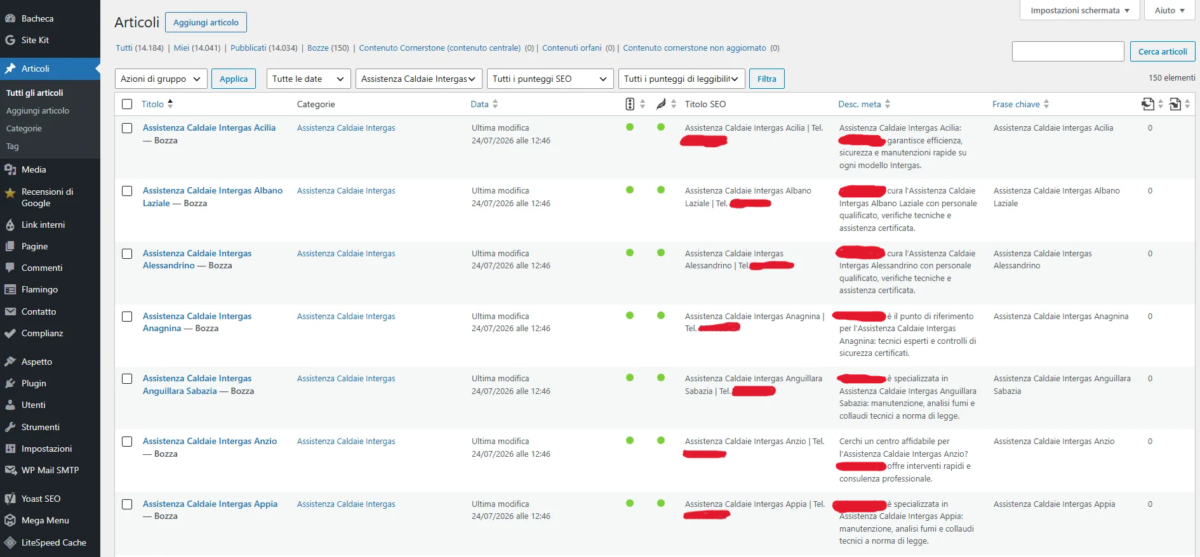
Task: Click the Cerca articoli button
Action: (x=1163, y=51)
